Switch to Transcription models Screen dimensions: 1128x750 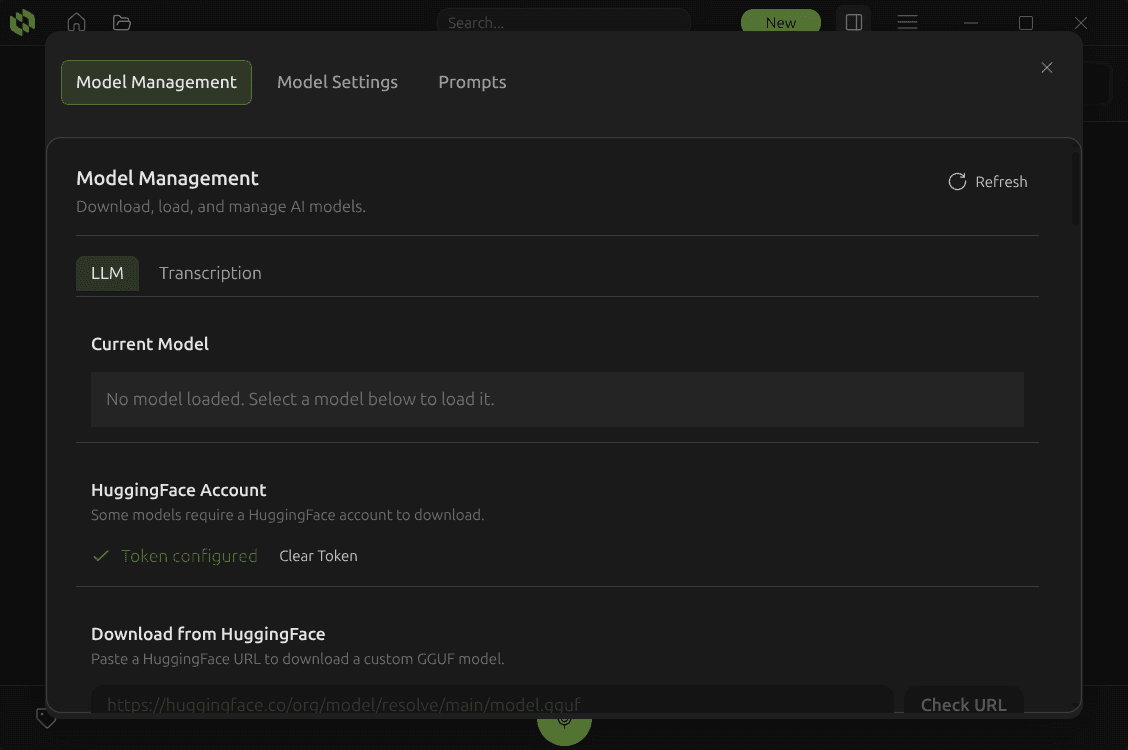[x=210, y=272]
